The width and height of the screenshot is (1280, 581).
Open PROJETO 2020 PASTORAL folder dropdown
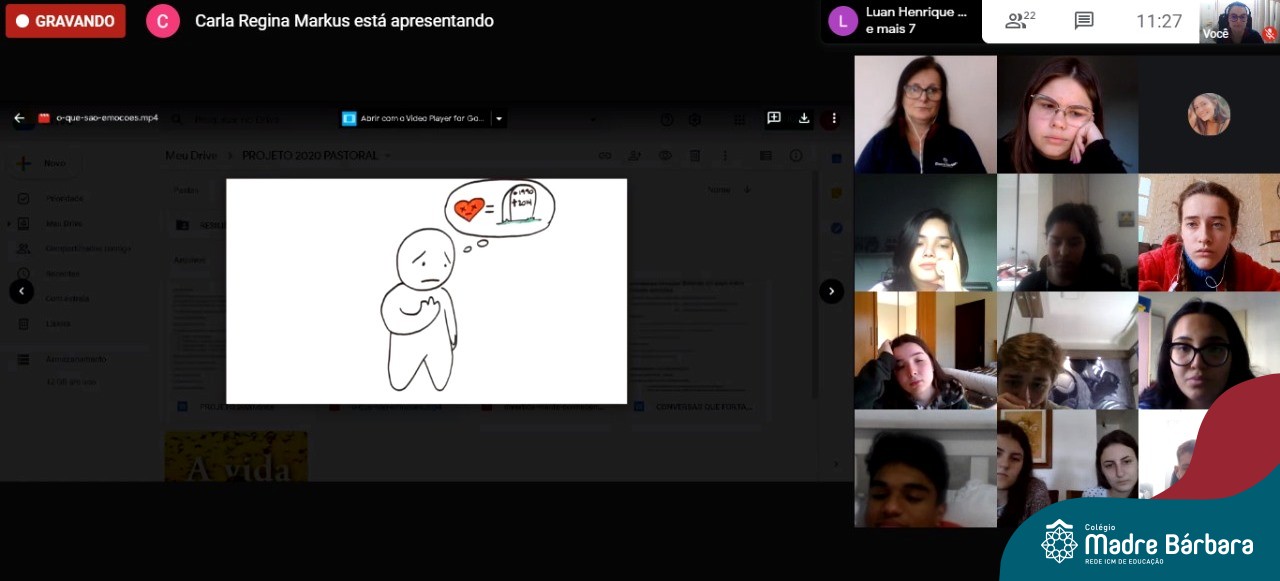[x=388, y=156]
